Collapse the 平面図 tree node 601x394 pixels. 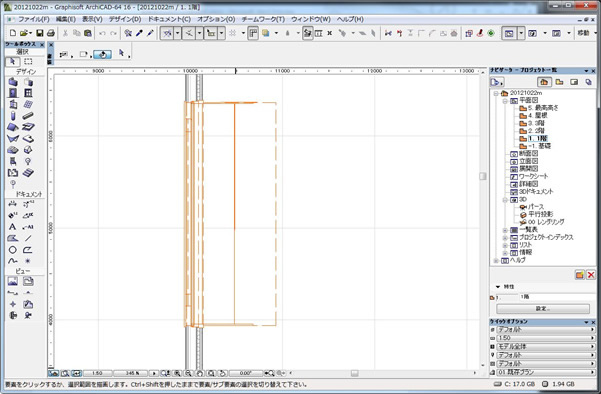pos(505,101)
